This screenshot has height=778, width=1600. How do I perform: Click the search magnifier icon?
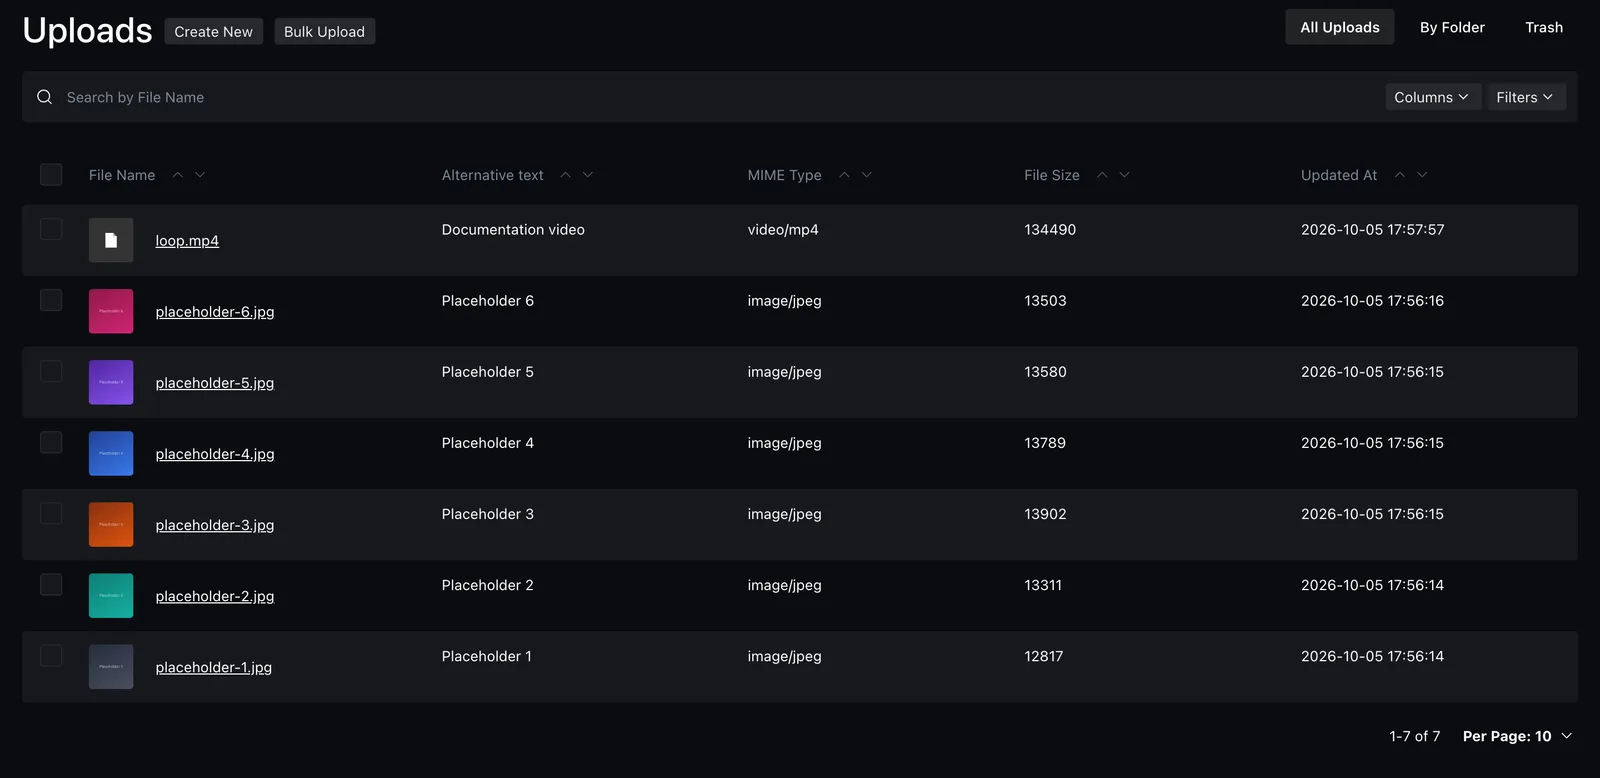point(44,97)
